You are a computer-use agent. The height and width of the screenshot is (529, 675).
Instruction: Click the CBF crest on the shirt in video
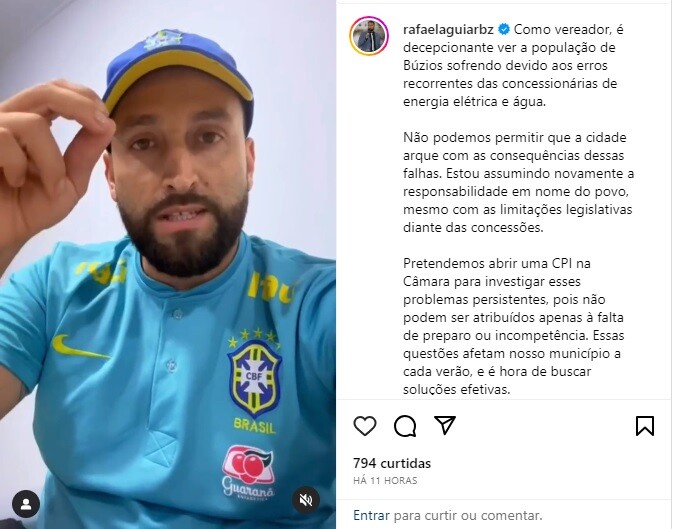tap(254, 378)
